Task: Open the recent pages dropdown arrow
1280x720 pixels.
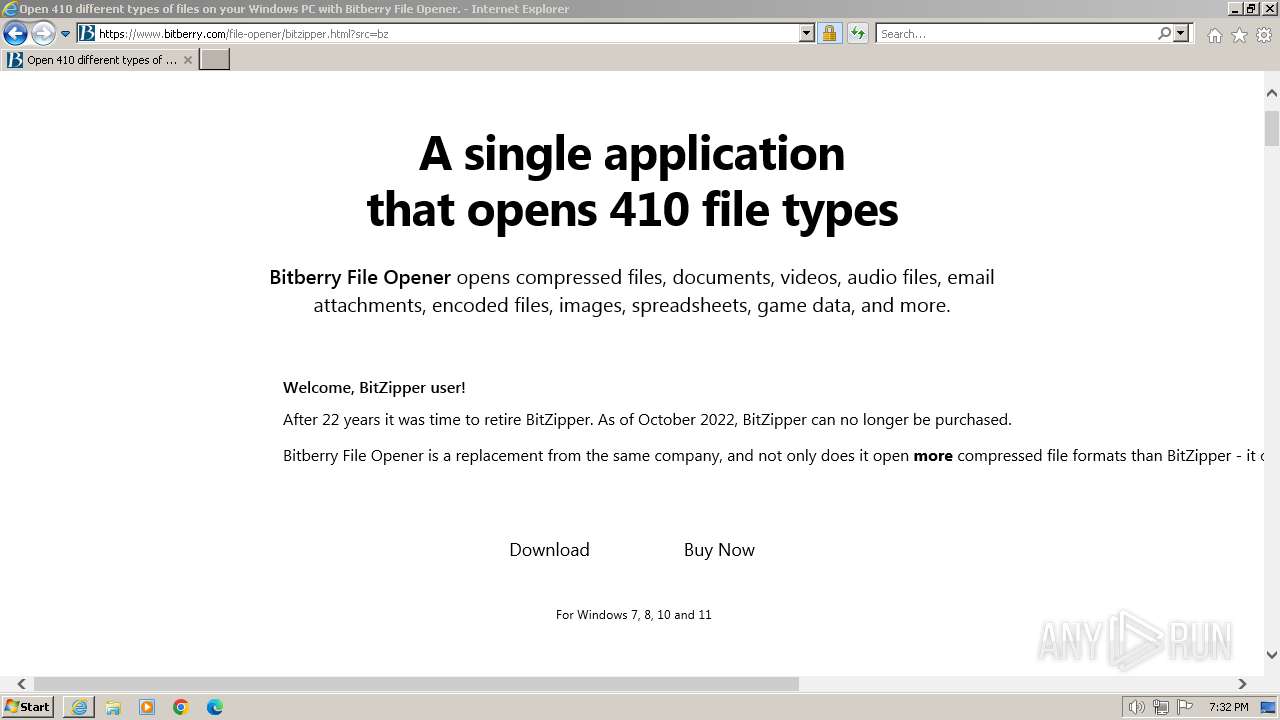Action: click(x=66, y=34)
